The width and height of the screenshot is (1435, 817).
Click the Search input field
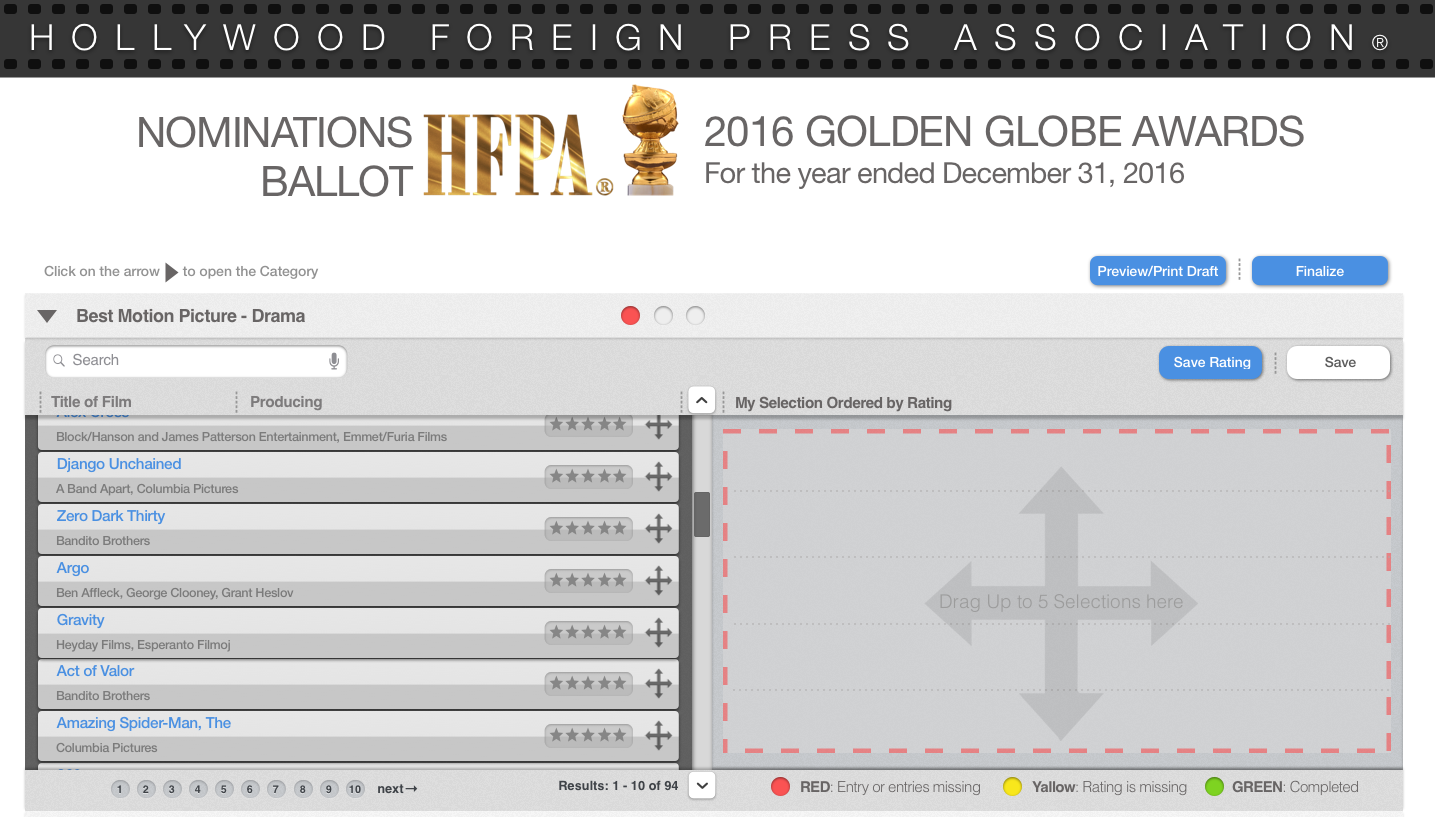195,361
